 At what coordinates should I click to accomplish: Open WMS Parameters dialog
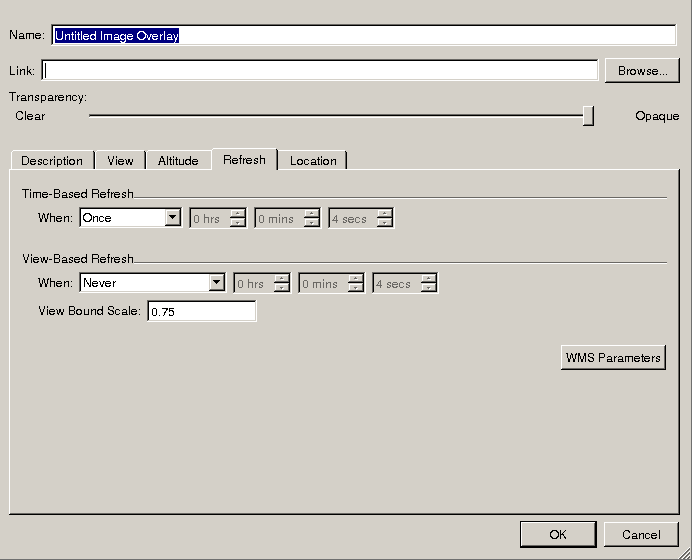click(x=613, y=358)
